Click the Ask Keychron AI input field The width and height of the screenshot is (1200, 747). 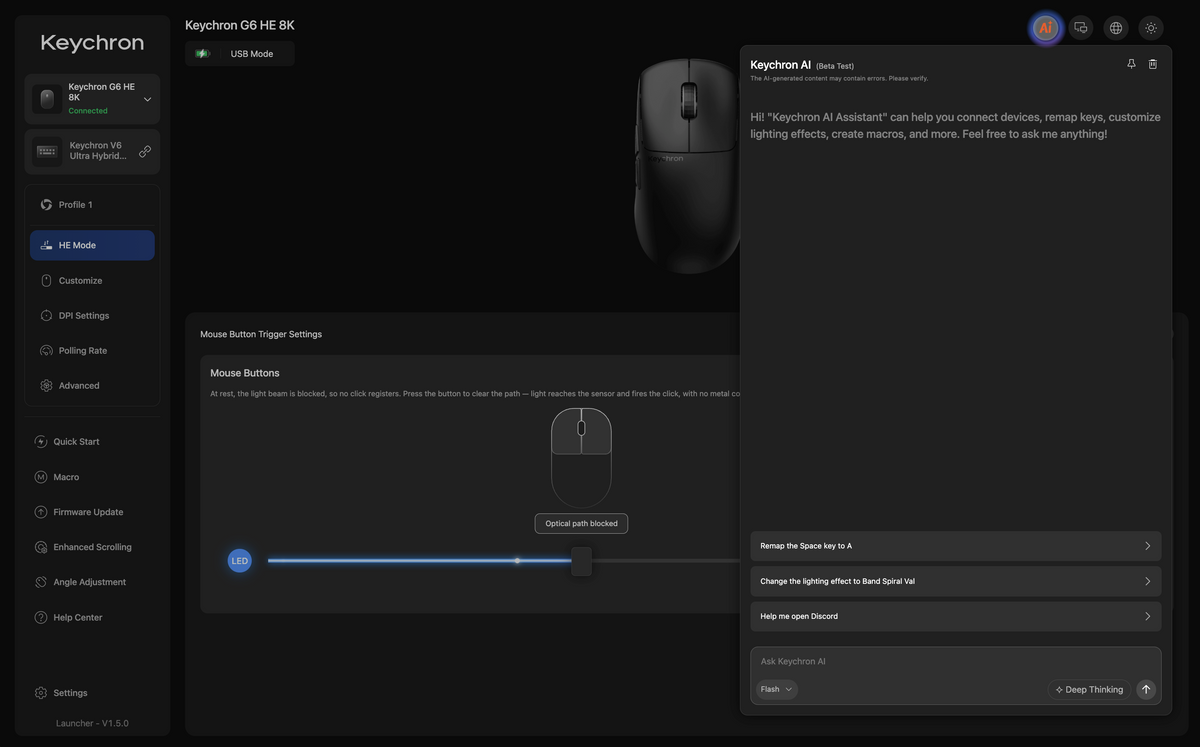(956, 662)
